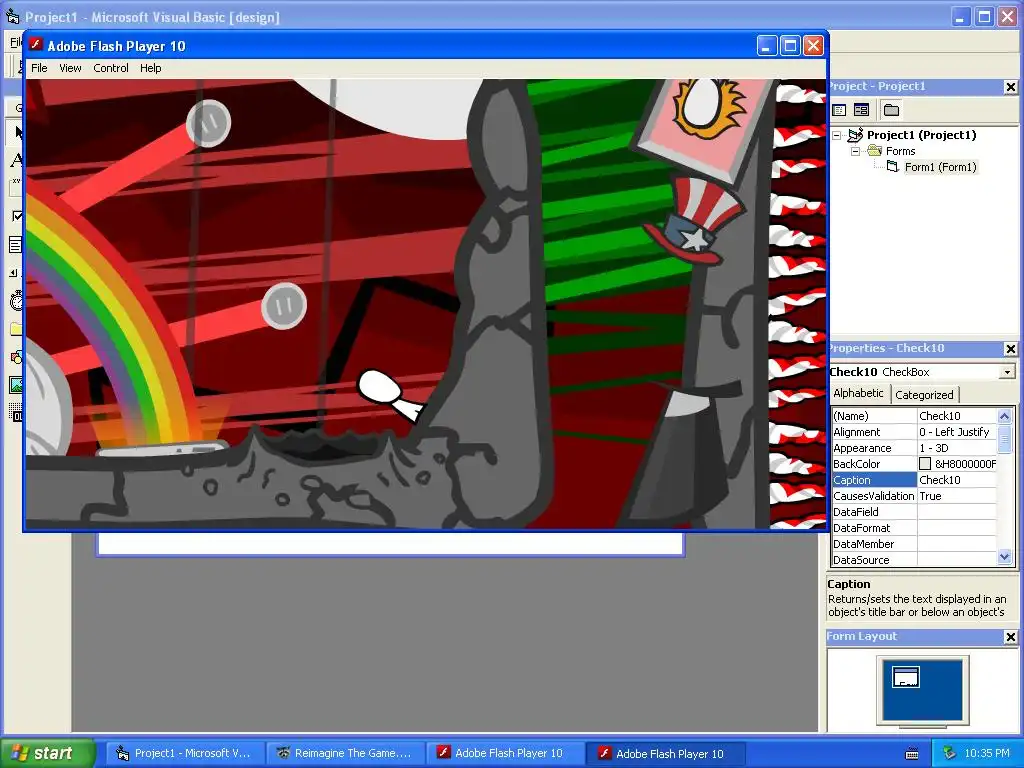Click keyboard icon in system tray

[x=912, y=753]
